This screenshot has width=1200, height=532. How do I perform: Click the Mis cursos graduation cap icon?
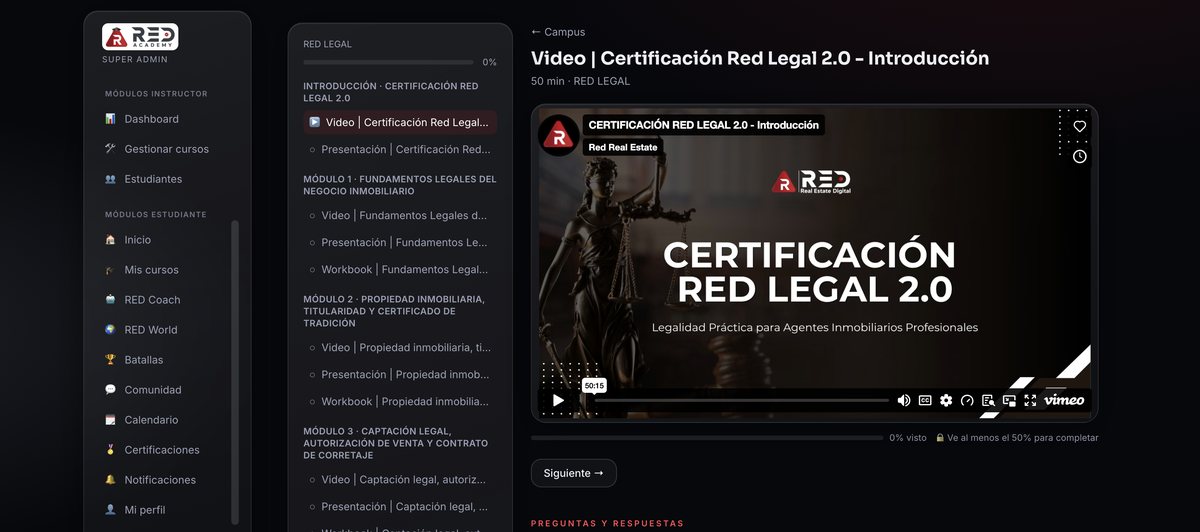110,270
